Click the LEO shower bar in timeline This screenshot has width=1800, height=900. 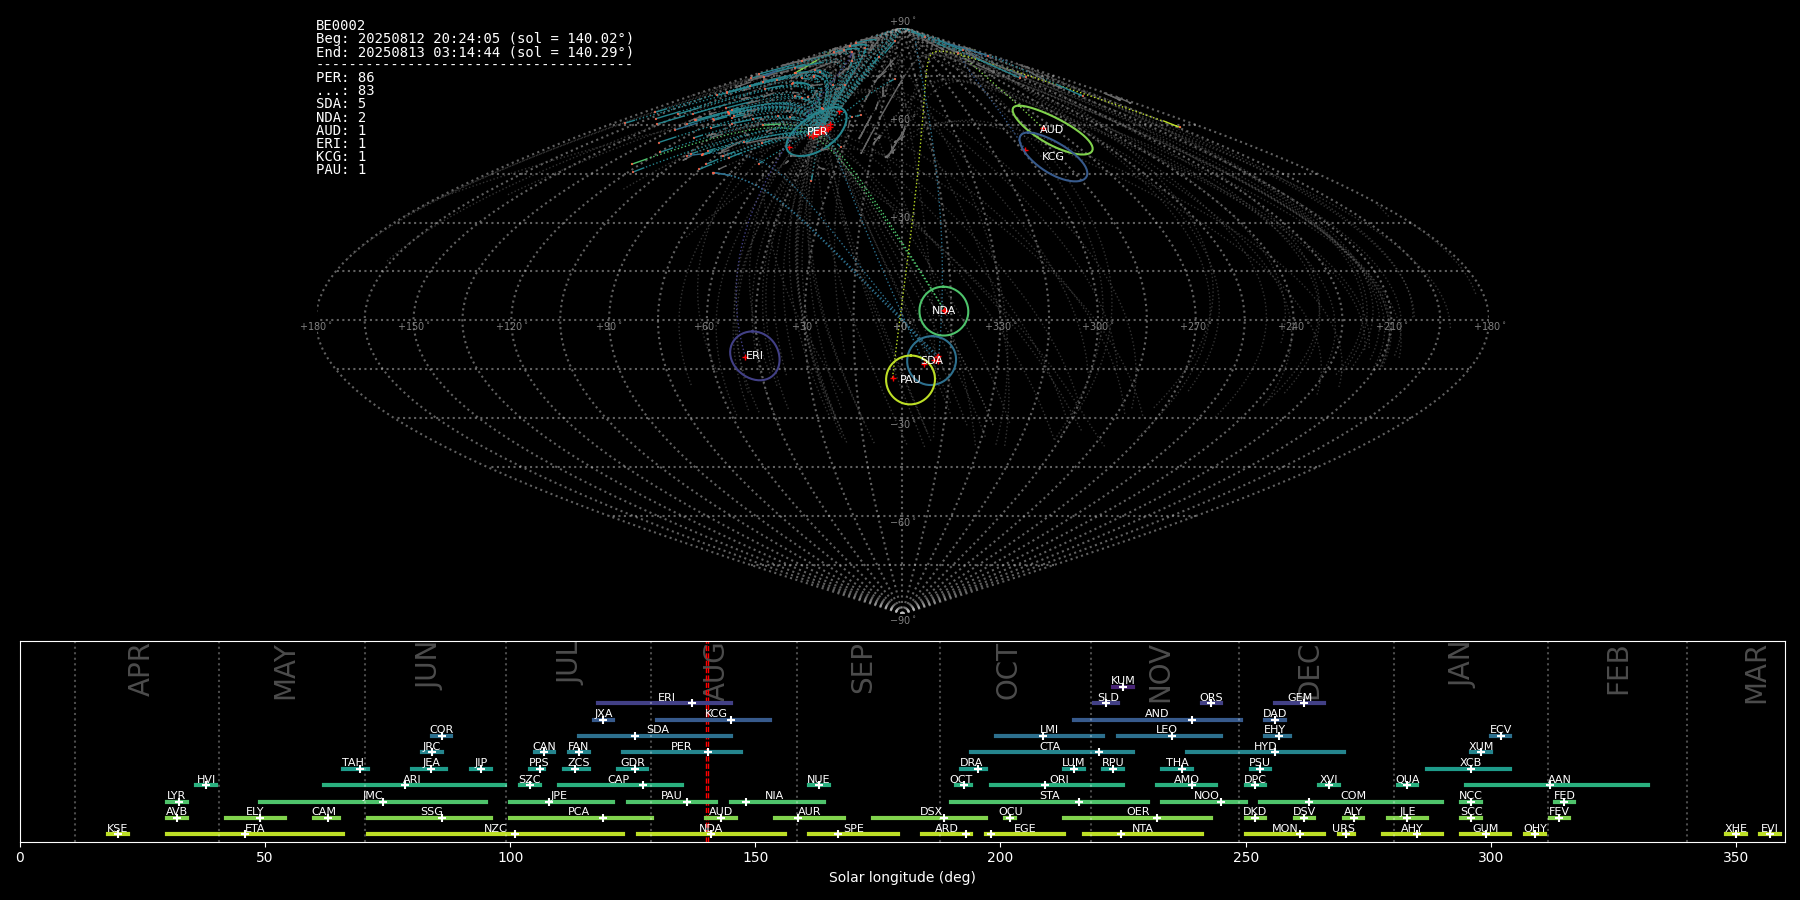click(x=1169, y=736)
